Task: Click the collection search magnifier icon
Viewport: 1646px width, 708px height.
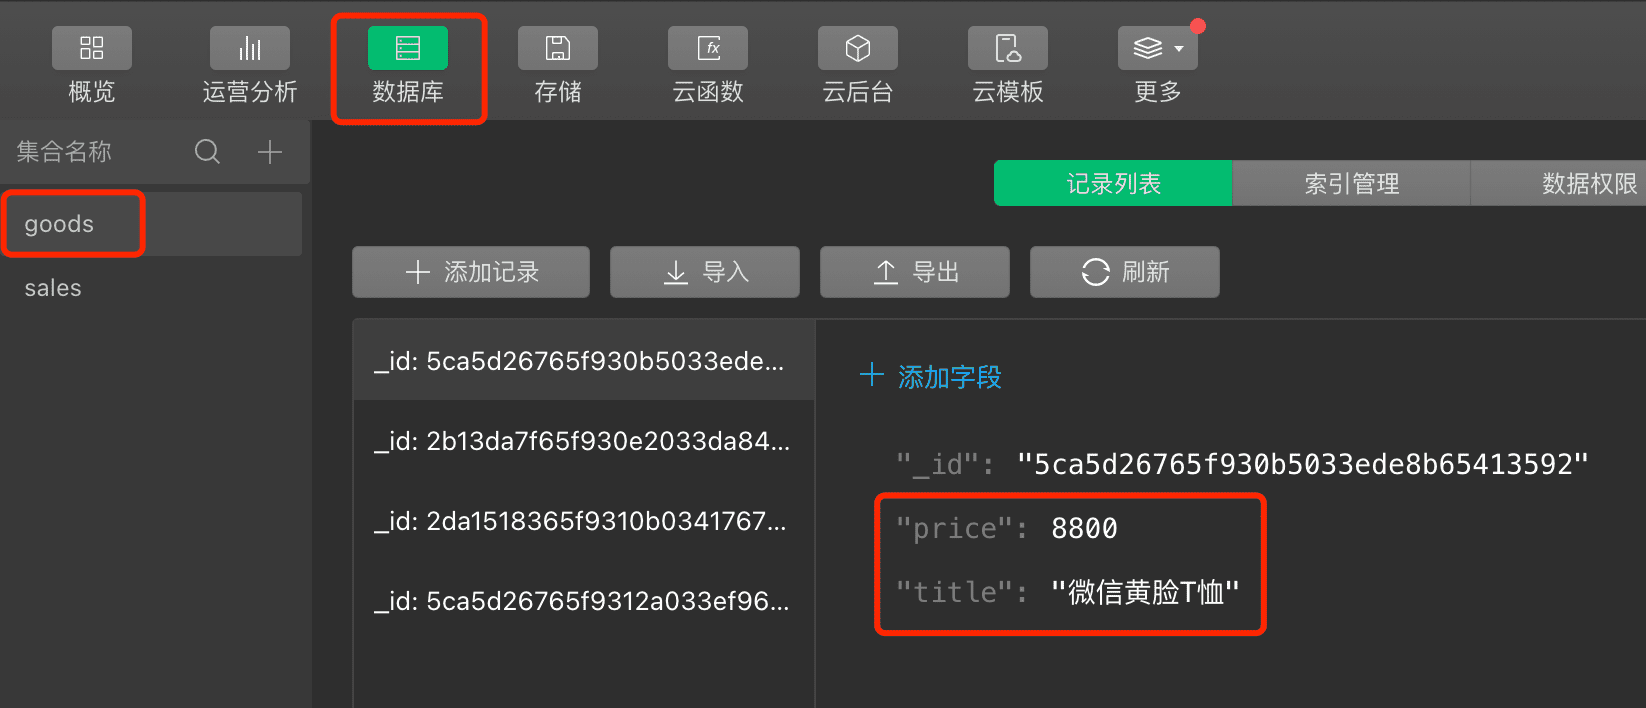Action: click(x=207, y=152)
